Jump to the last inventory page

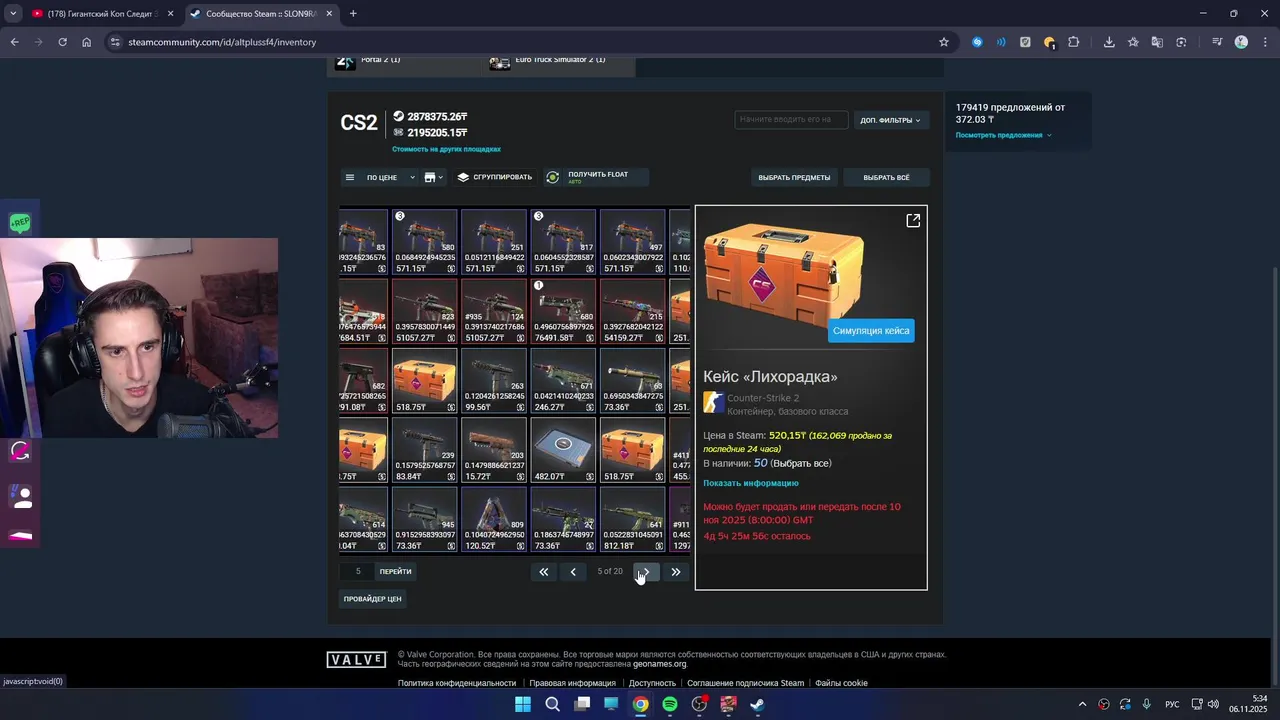(676, 572)
